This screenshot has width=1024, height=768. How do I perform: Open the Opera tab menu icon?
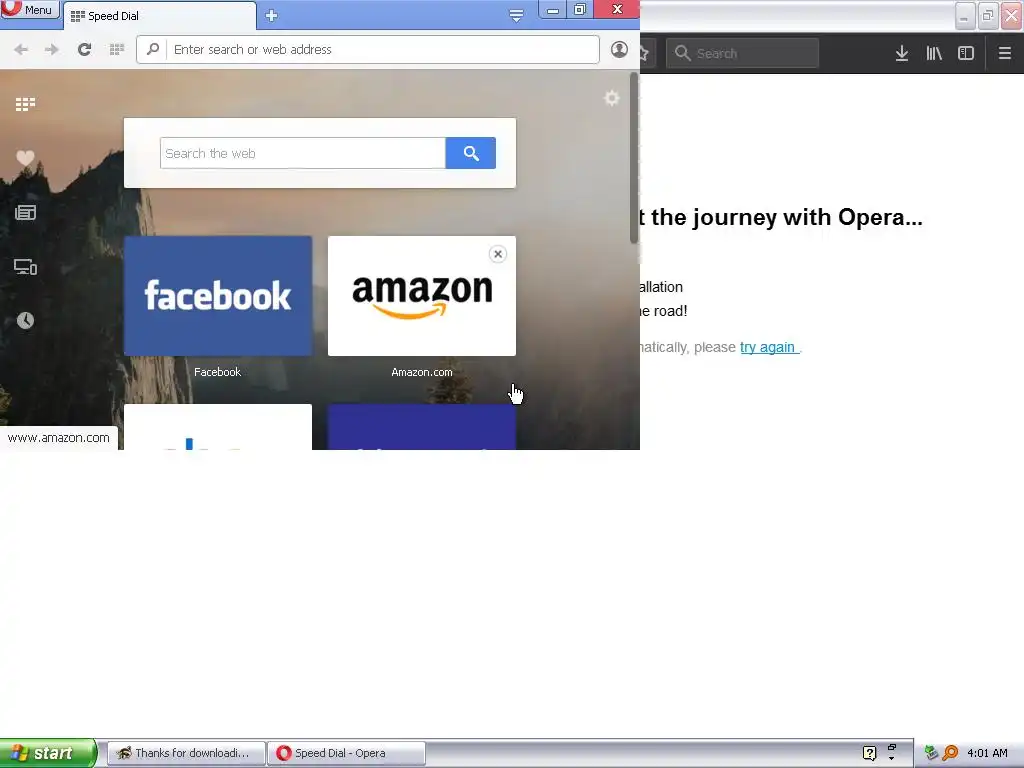pyautogui.click(x=516, y=16)
